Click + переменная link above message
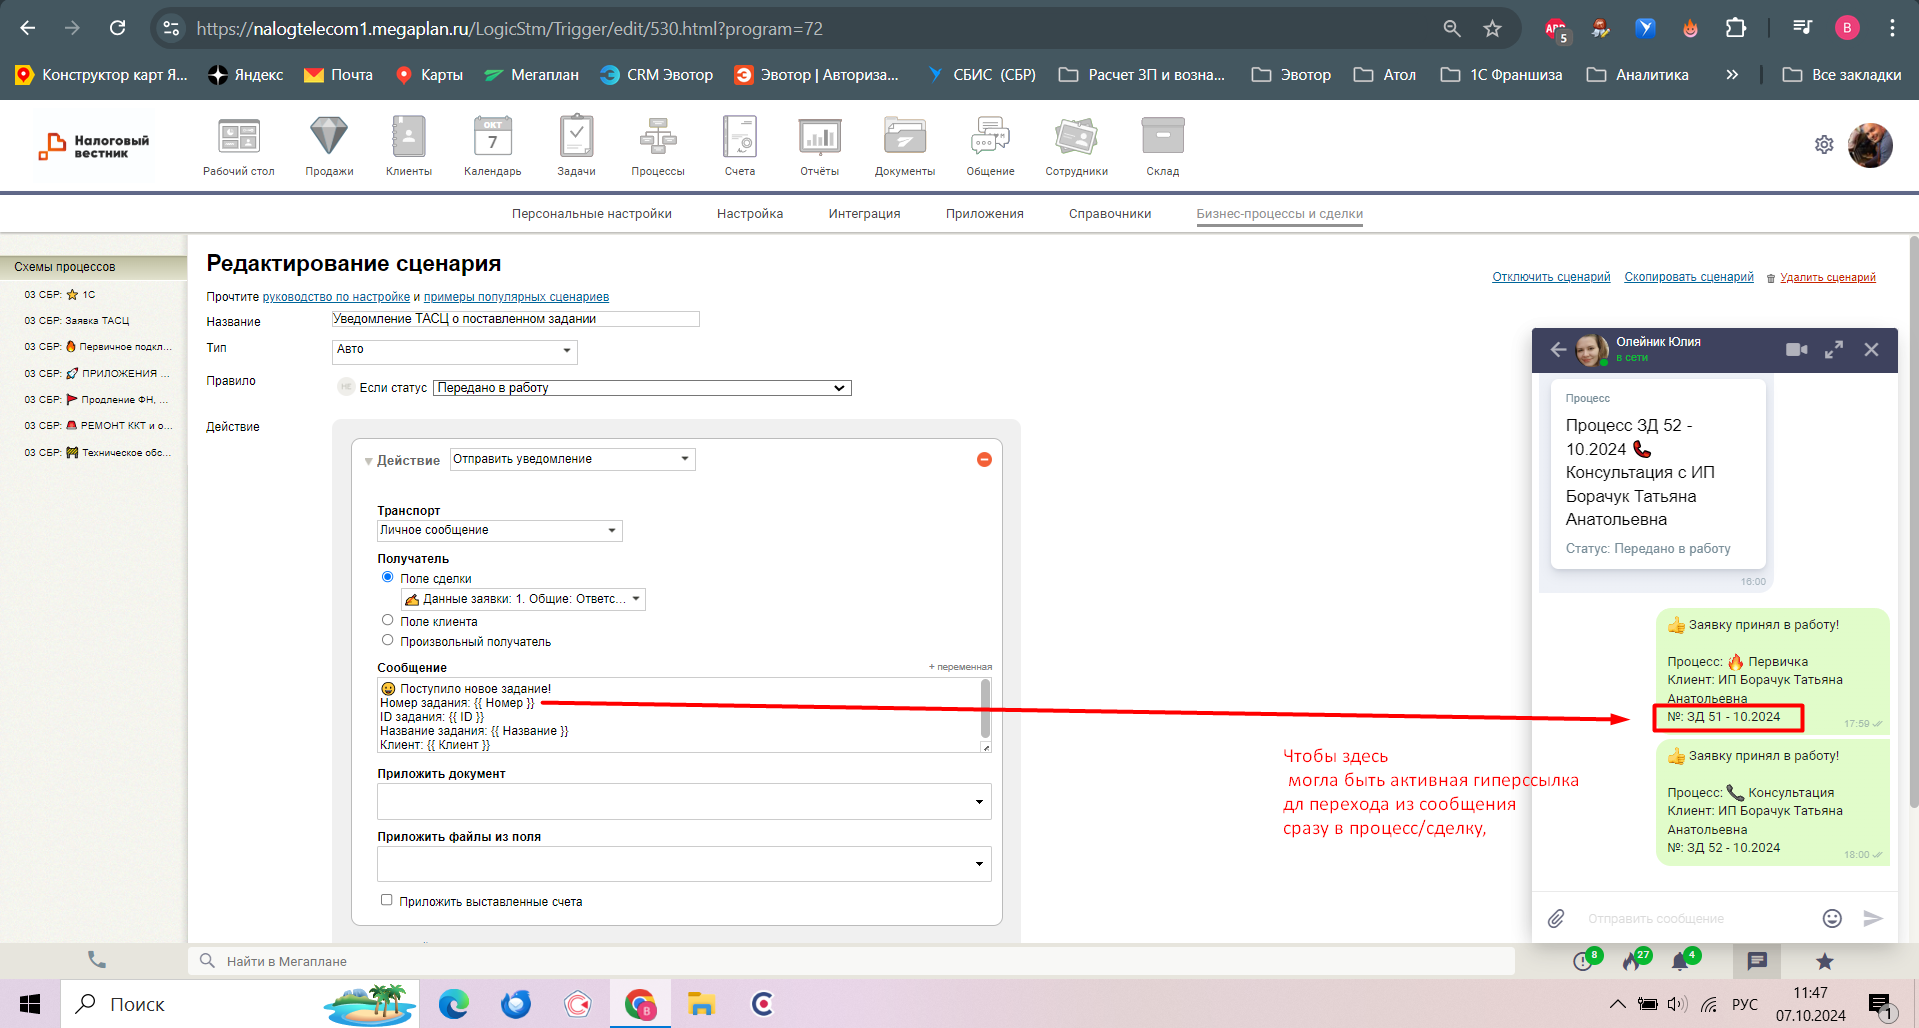 960,667
